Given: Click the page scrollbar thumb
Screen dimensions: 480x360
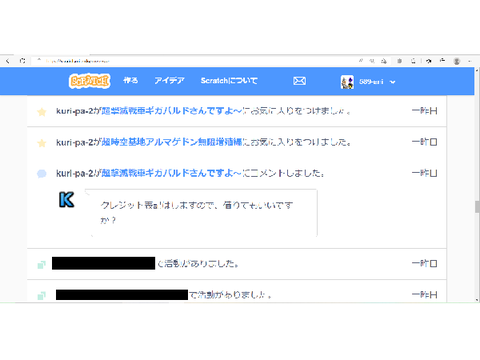Looking at the screenshot, I should [x=477, y=207].
